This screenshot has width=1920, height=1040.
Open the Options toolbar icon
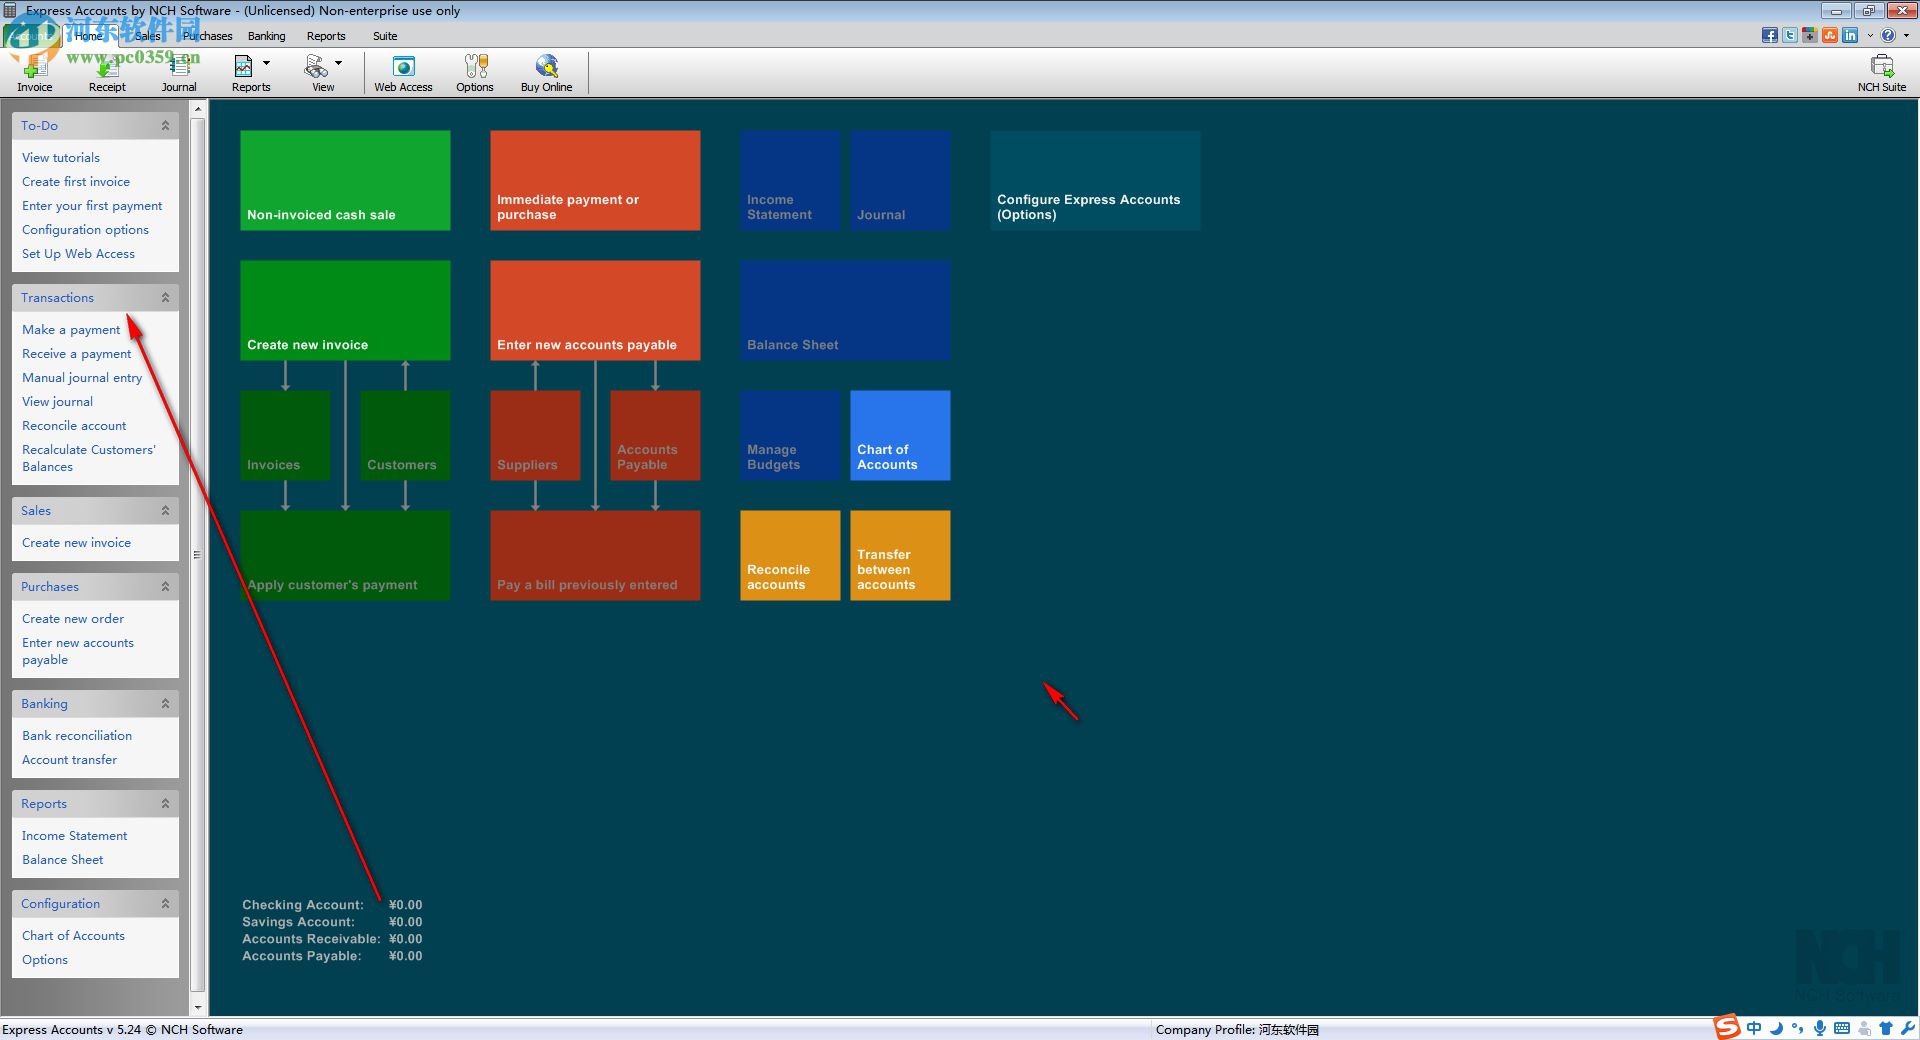point(475,73)
